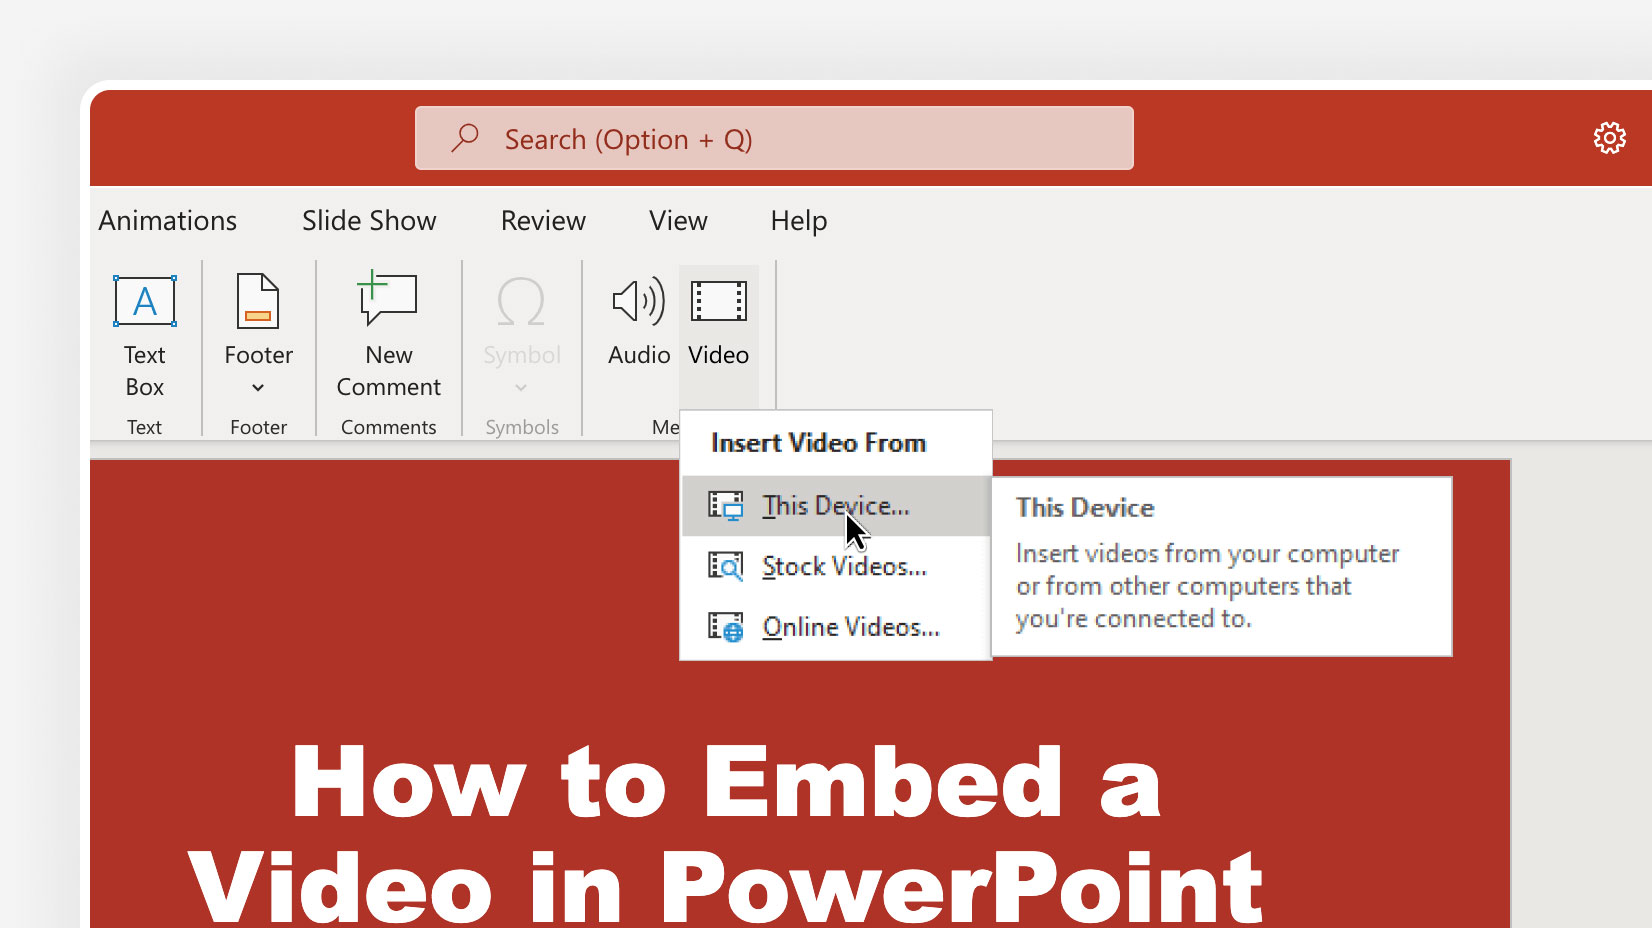Choose This Device... from video menu
This screenshot has width=1652, height=928.
(x=836, y=506)
